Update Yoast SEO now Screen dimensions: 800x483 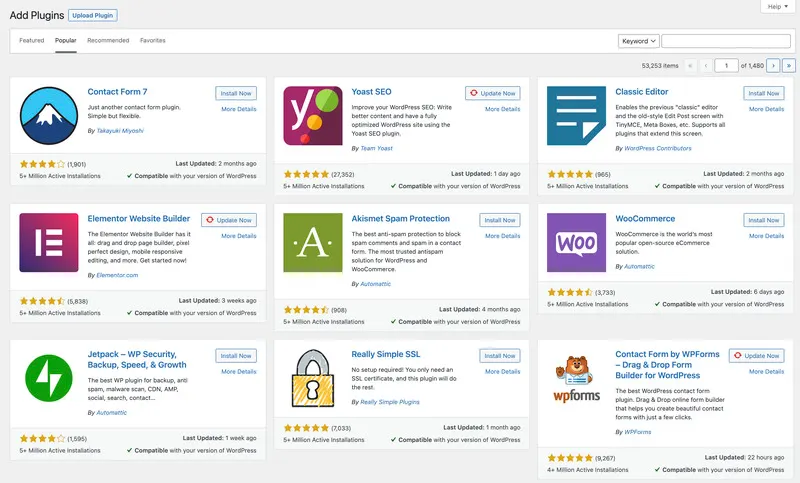point(493,93)
